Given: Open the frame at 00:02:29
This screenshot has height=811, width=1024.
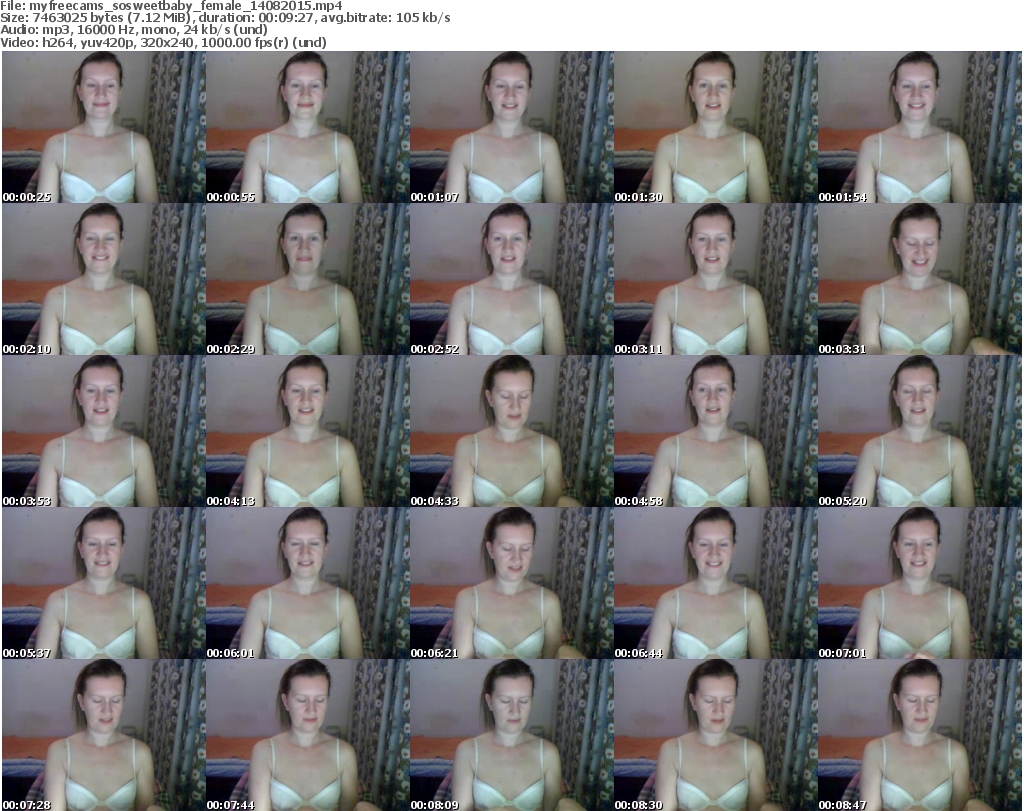Looking at the screenshot, I should (308, 279).
